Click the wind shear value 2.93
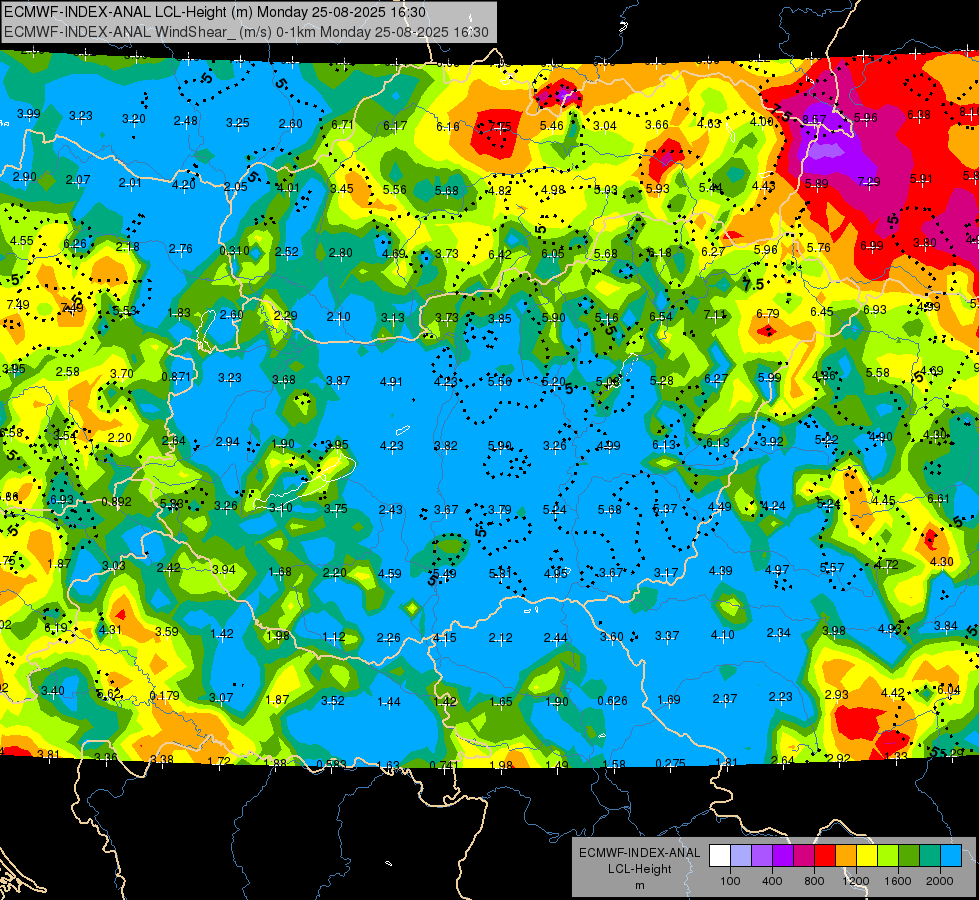The width and height of the screenshot is (979, 900). [x=837, y=695]
